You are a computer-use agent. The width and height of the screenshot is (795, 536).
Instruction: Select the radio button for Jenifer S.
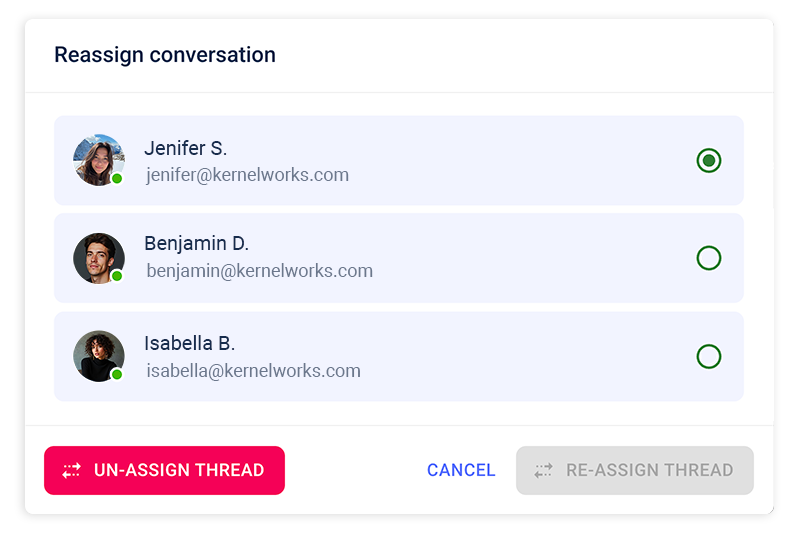pos(708,160)
